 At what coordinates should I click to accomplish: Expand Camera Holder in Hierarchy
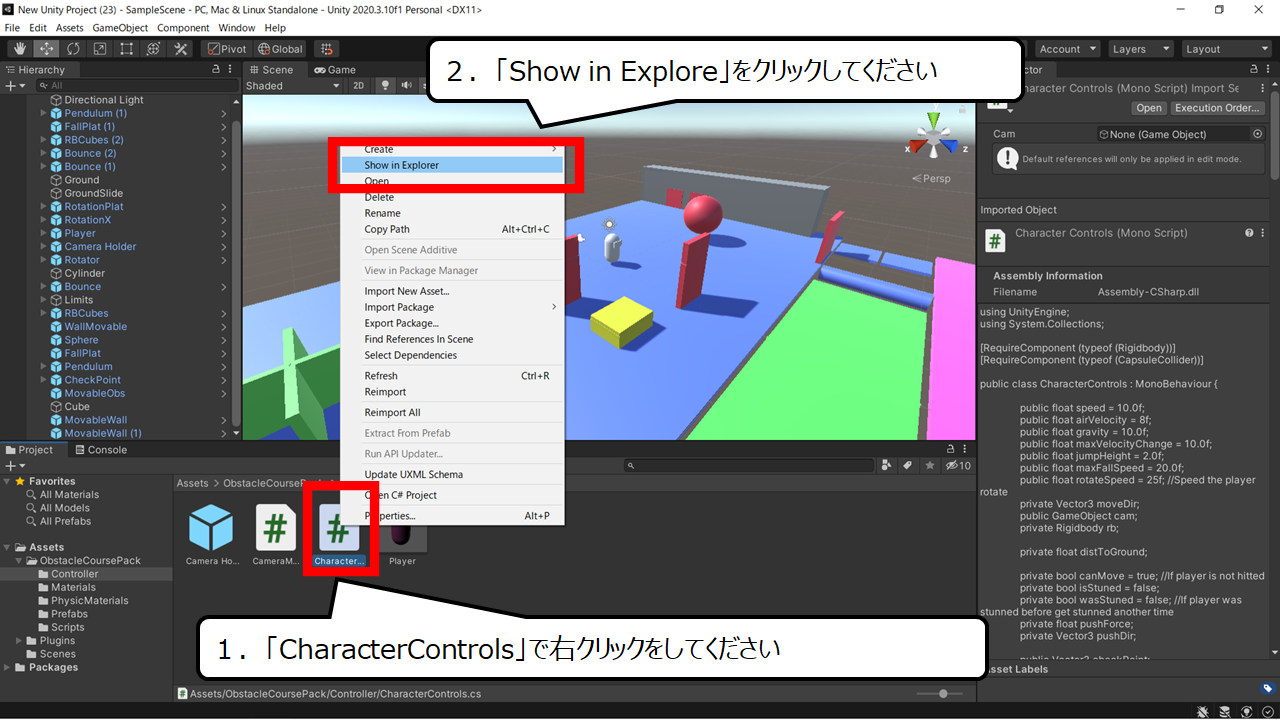[x=43, y=246]
